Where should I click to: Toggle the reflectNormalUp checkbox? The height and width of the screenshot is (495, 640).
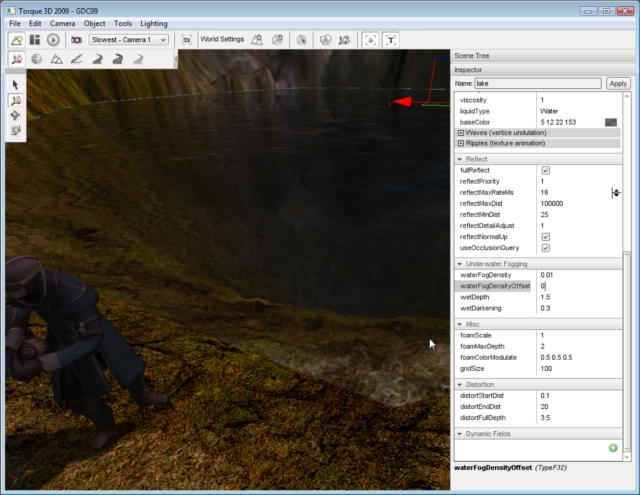coord(545,237)
